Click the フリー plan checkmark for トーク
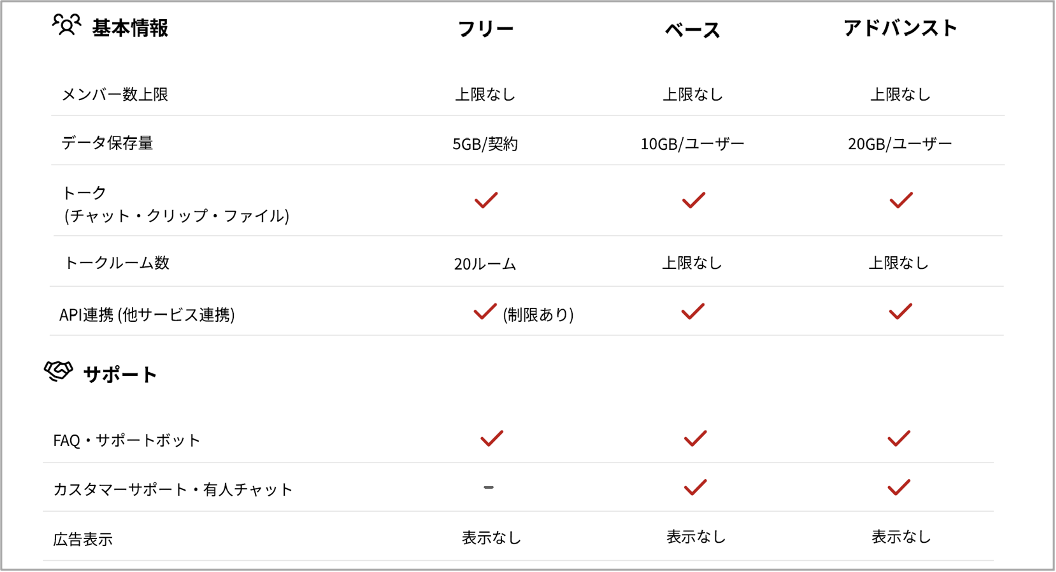1056x572 pixels. (486, 200)
